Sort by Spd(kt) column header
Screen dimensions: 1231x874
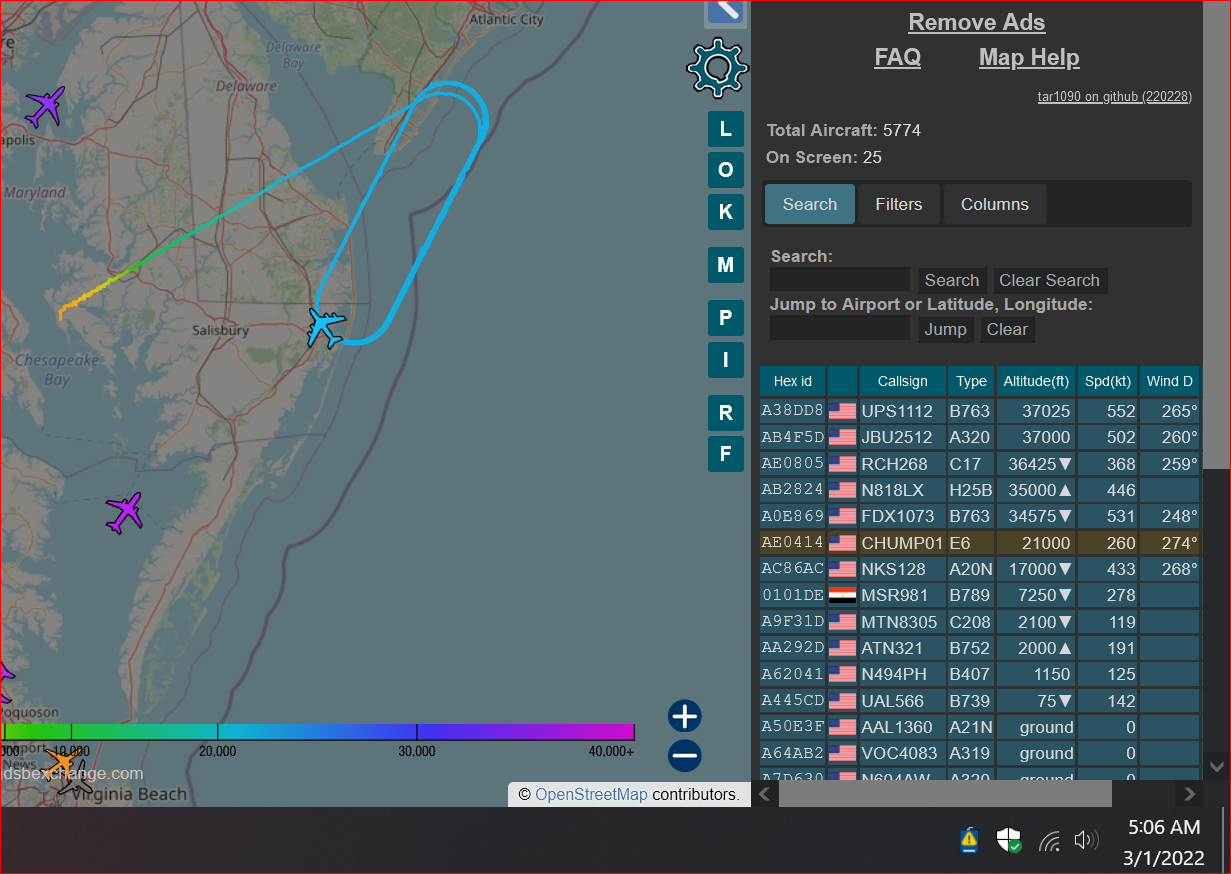tap(1107, 381)
